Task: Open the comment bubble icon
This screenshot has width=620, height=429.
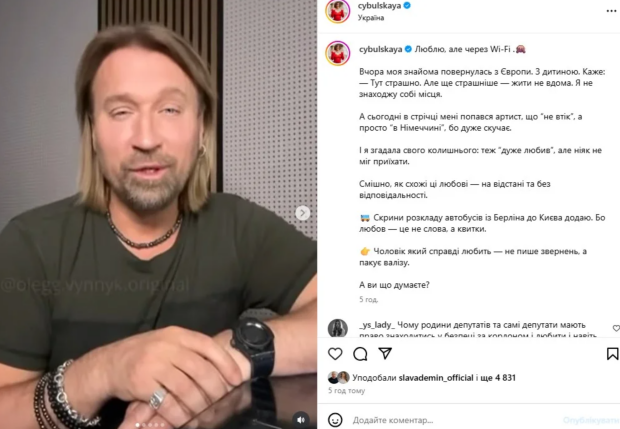Action: click(360, 354)
